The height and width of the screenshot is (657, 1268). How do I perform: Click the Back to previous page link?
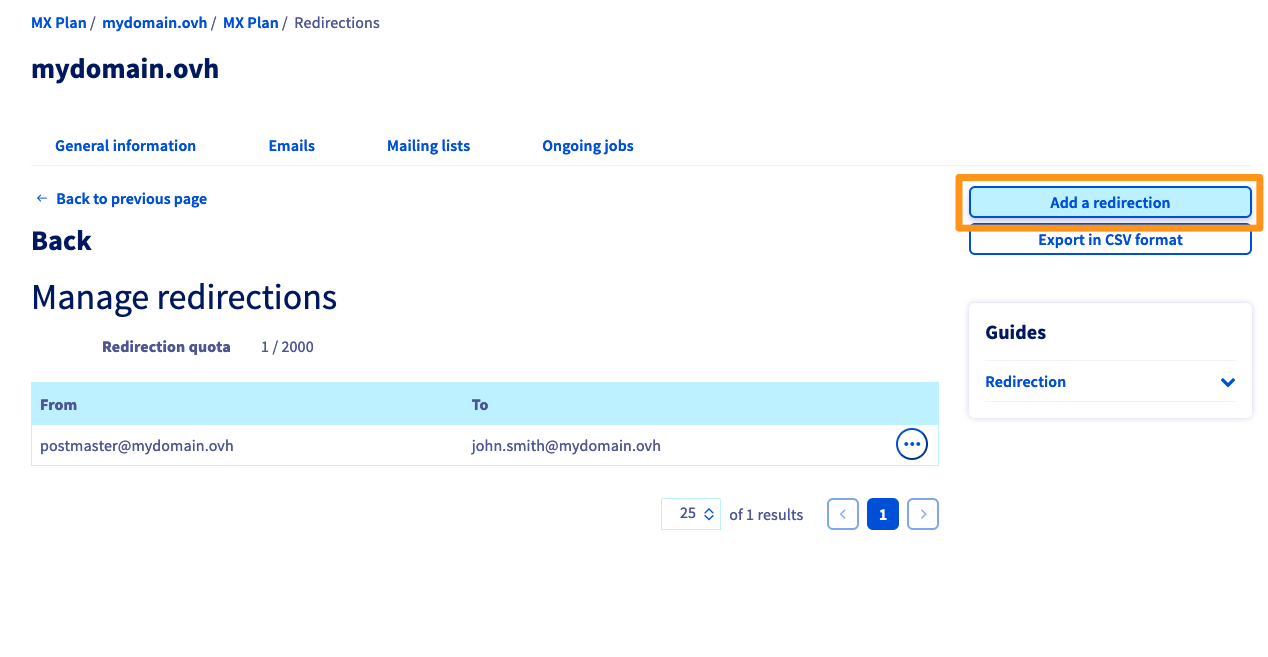click(131, 199)
